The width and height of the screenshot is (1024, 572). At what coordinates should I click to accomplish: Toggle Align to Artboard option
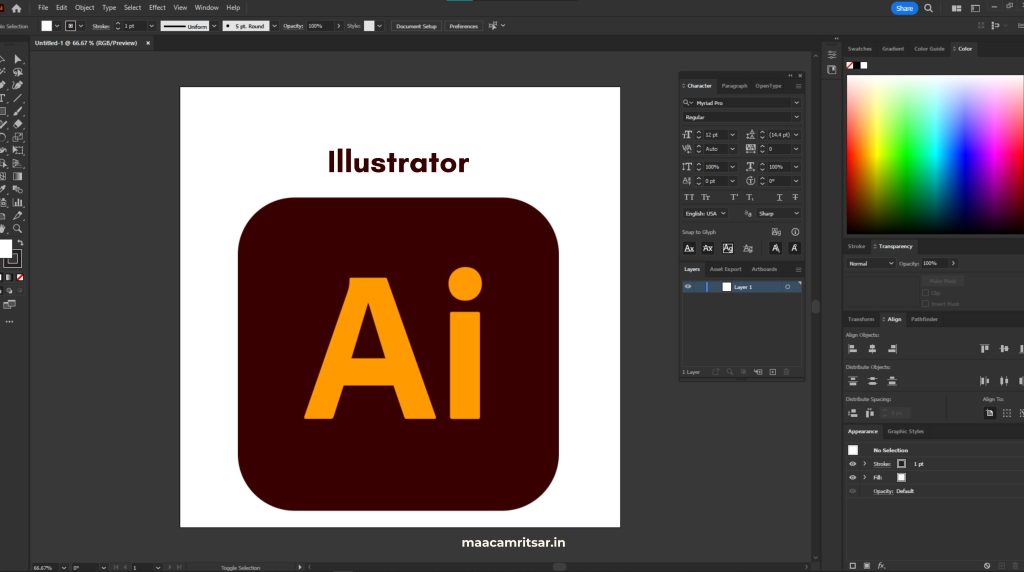coord(989,413)
